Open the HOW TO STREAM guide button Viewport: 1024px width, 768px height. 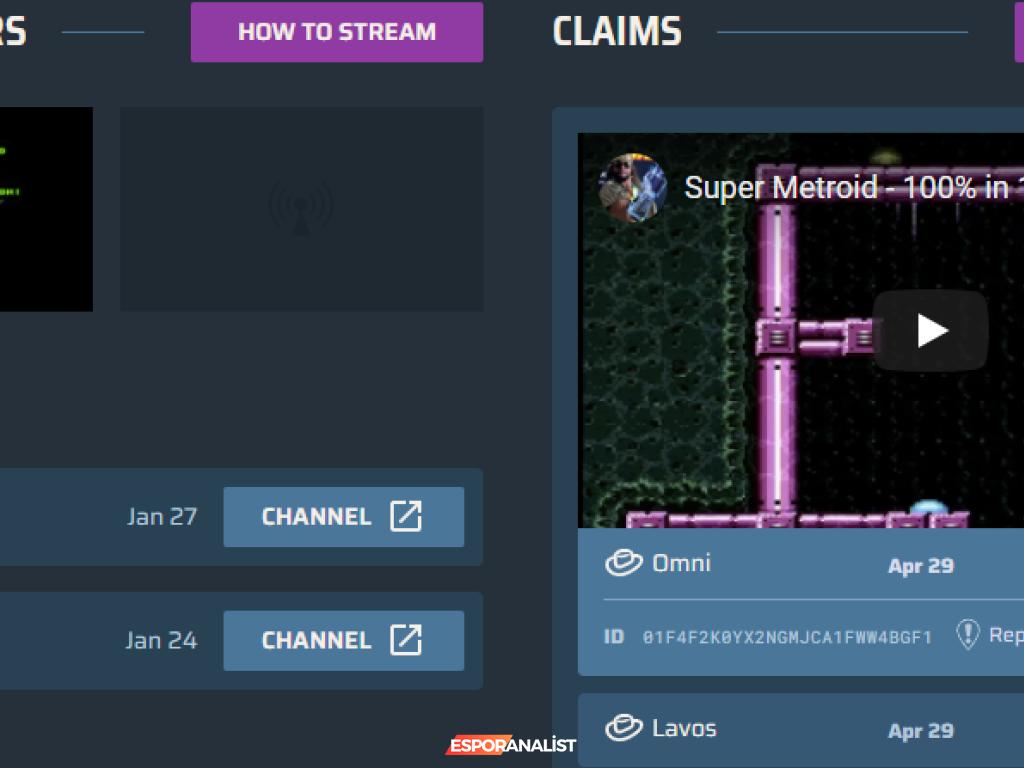[336, 32]
